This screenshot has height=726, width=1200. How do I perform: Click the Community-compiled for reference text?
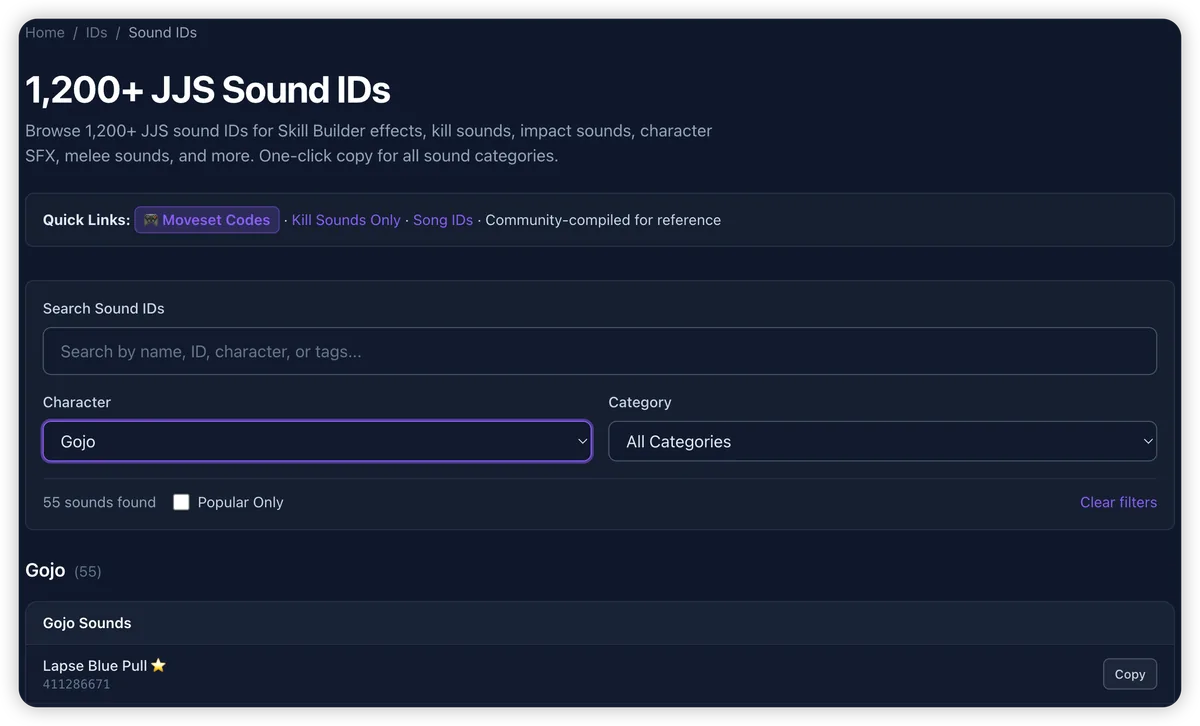pos(603,220)
